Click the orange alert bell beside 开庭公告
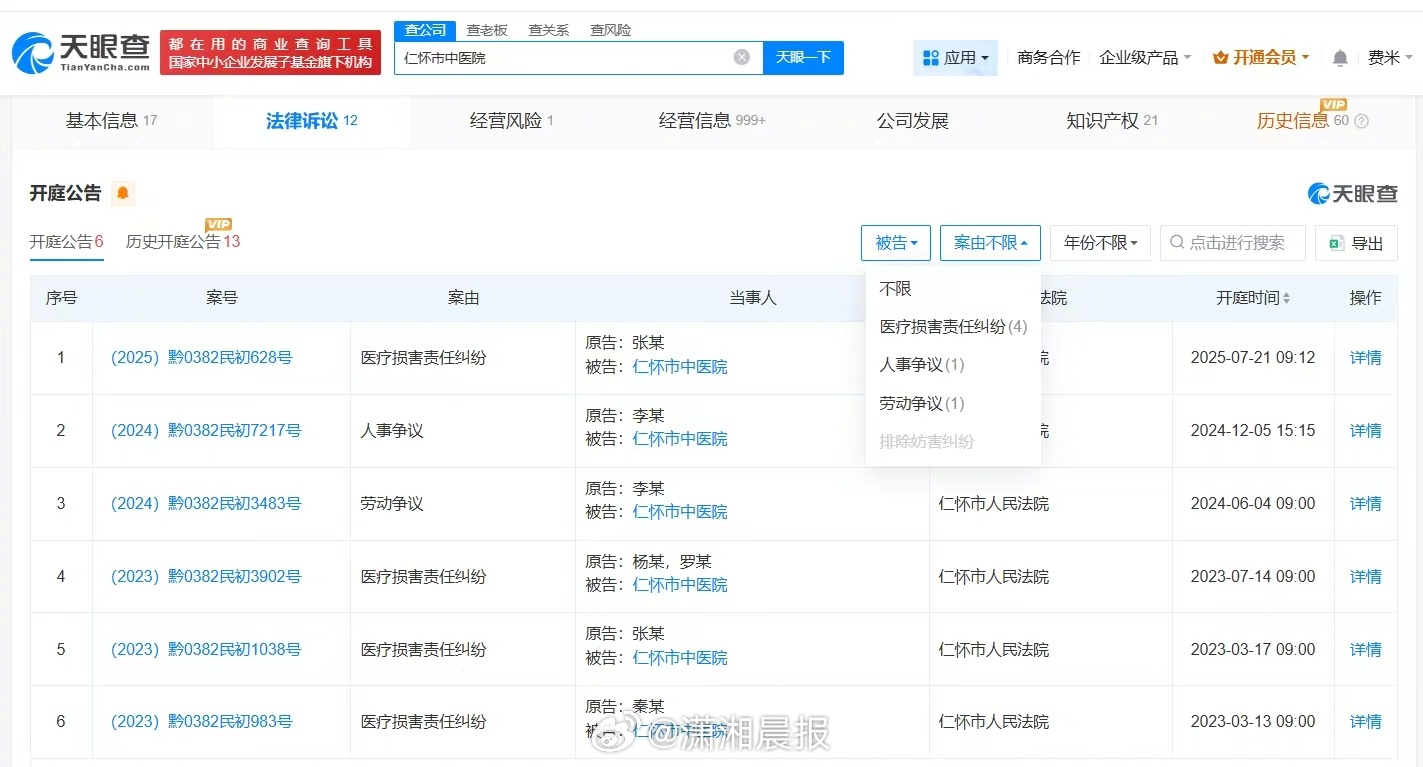Viewport: 1423px width, 767px height. pyautogui.click(x=123, y=193)
